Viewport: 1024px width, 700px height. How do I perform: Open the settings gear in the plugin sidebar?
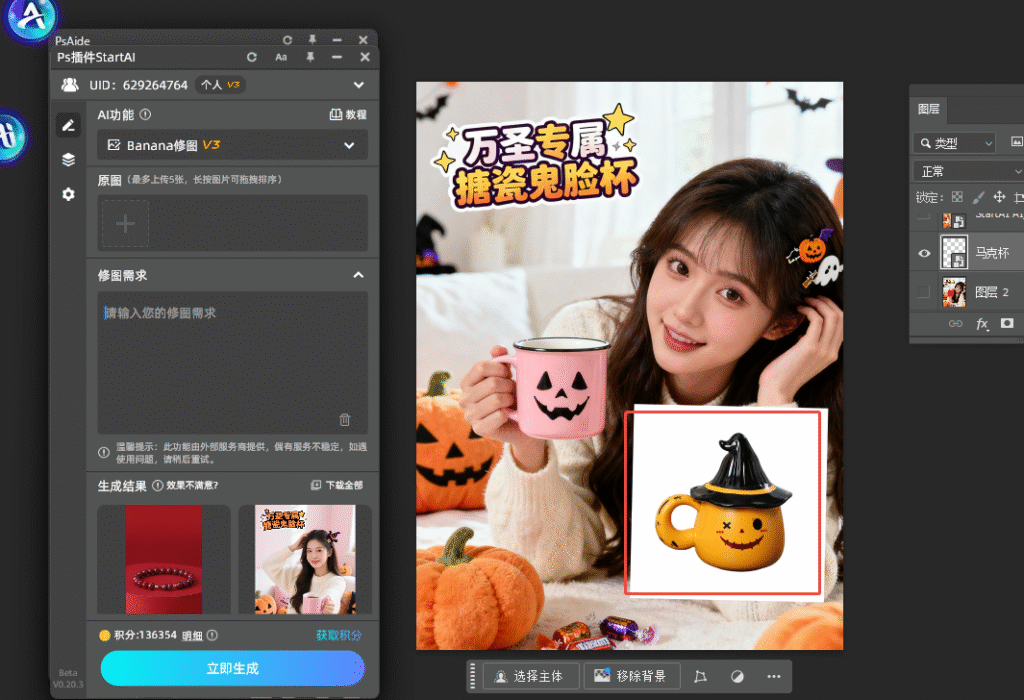pos(68,194)
